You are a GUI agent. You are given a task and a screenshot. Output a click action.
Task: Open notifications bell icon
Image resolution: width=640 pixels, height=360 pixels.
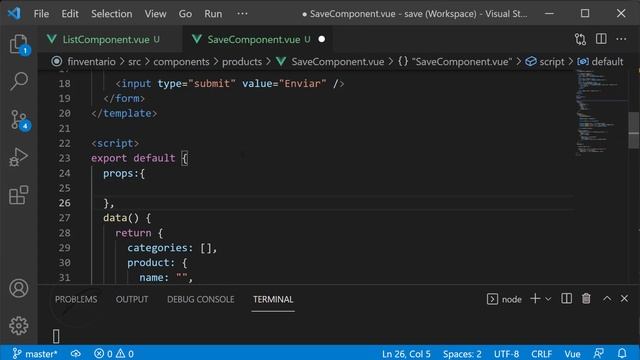pos(622,353)
